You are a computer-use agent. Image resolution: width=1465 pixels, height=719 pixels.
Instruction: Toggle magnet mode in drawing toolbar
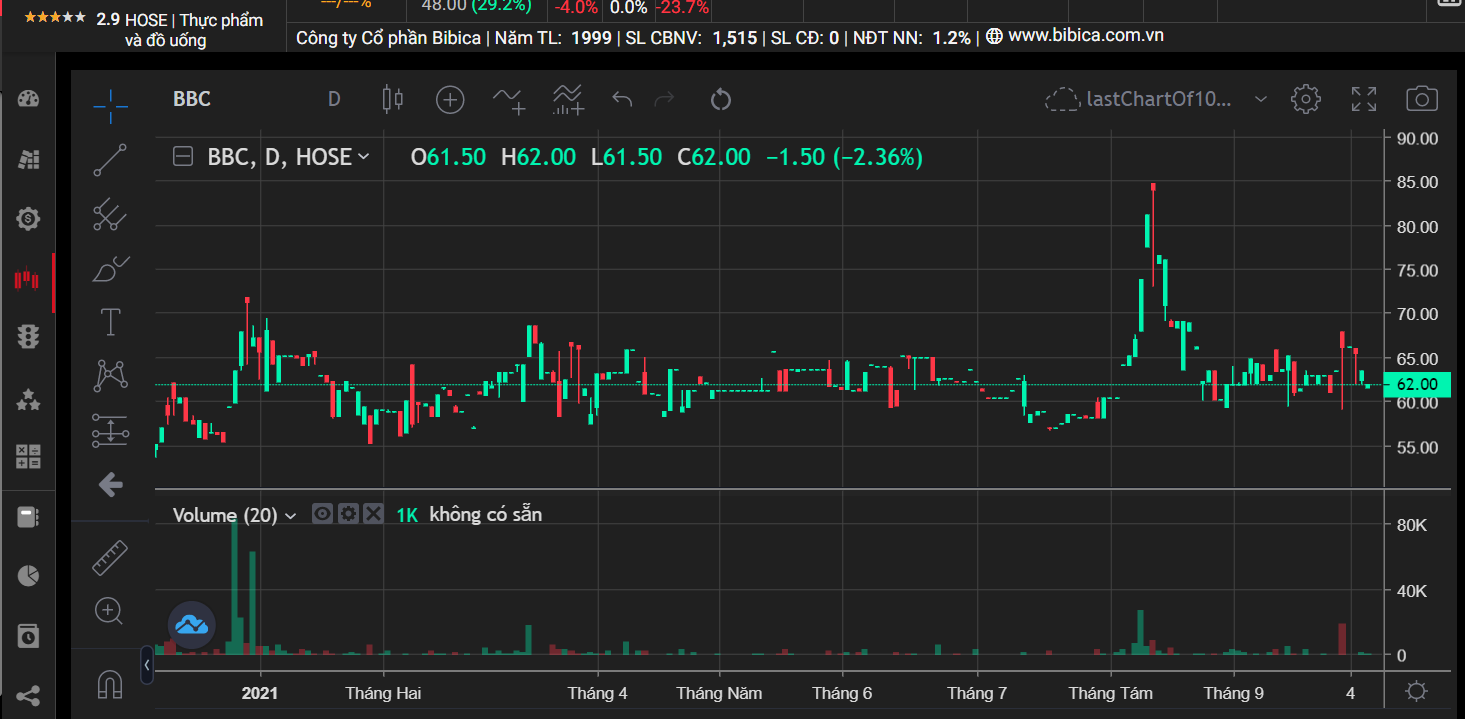pyautogui.click(x=110, y=685)
